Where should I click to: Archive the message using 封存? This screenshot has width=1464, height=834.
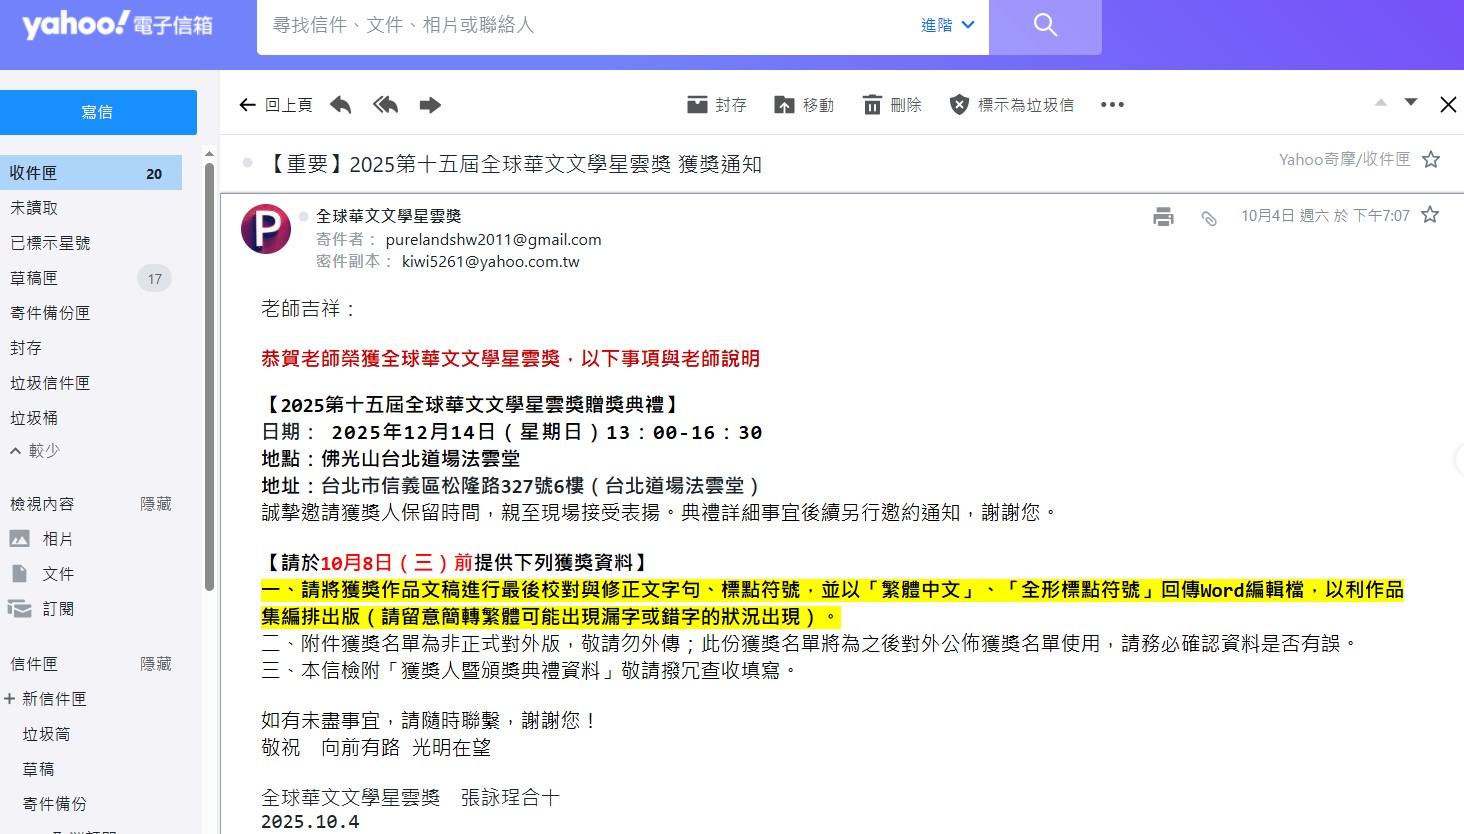(716, 105)
